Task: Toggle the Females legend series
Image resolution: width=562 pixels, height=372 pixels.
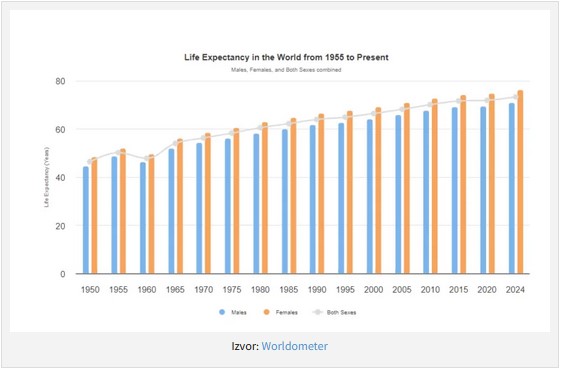Action: point(281,312)
